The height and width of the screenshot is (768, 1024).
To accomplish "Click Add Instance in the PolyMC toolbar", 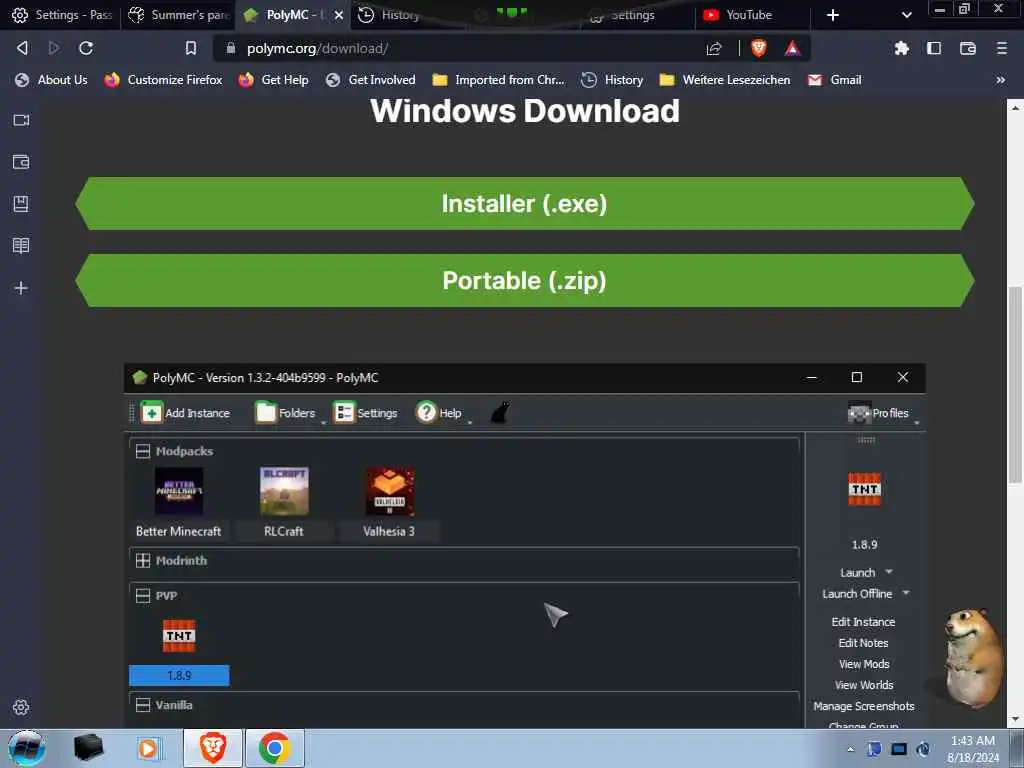I will pos(185,413).
